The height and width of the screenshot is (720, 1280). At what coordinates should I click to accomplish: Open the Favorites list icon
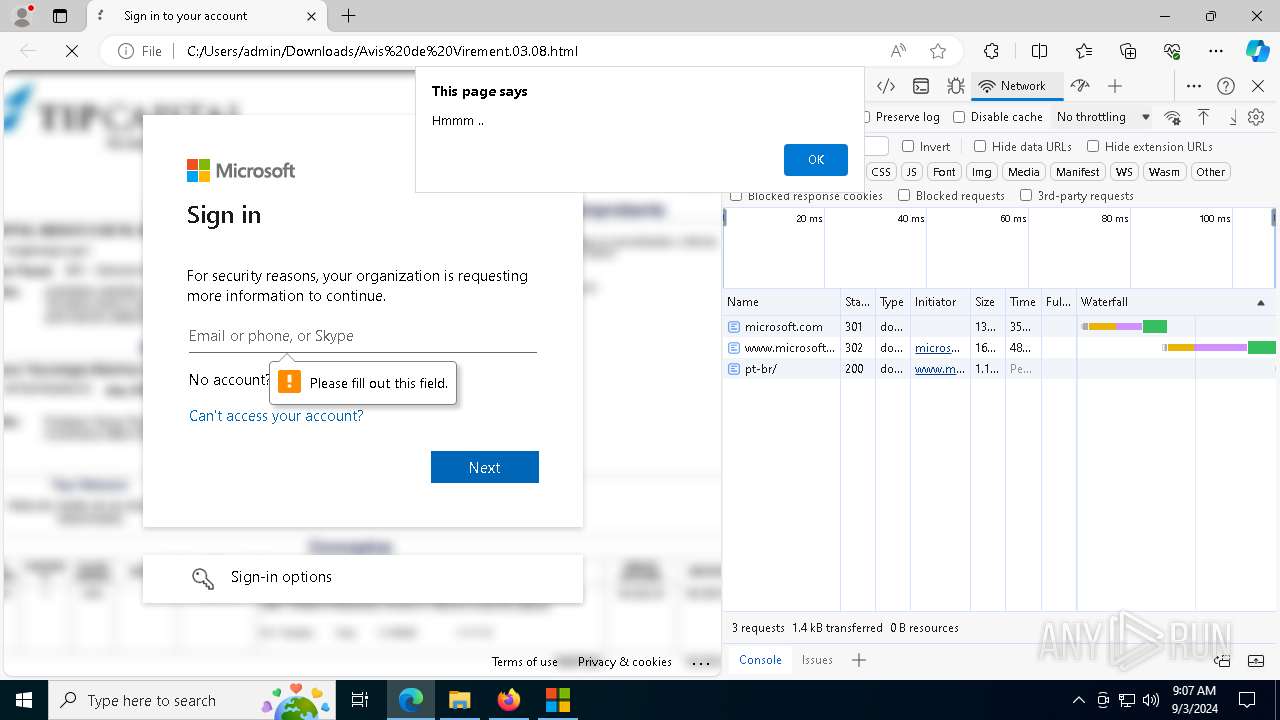[x=1084, y=51]
